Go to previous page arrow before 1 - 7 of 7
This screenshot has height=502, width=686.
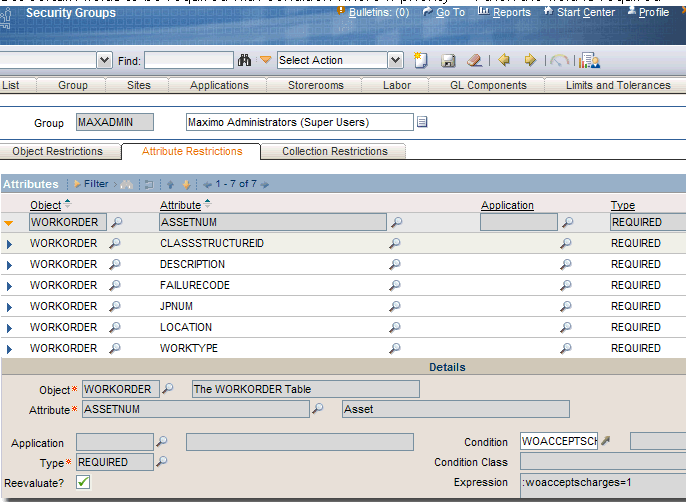pyautogui.click(x=208, y=185)
